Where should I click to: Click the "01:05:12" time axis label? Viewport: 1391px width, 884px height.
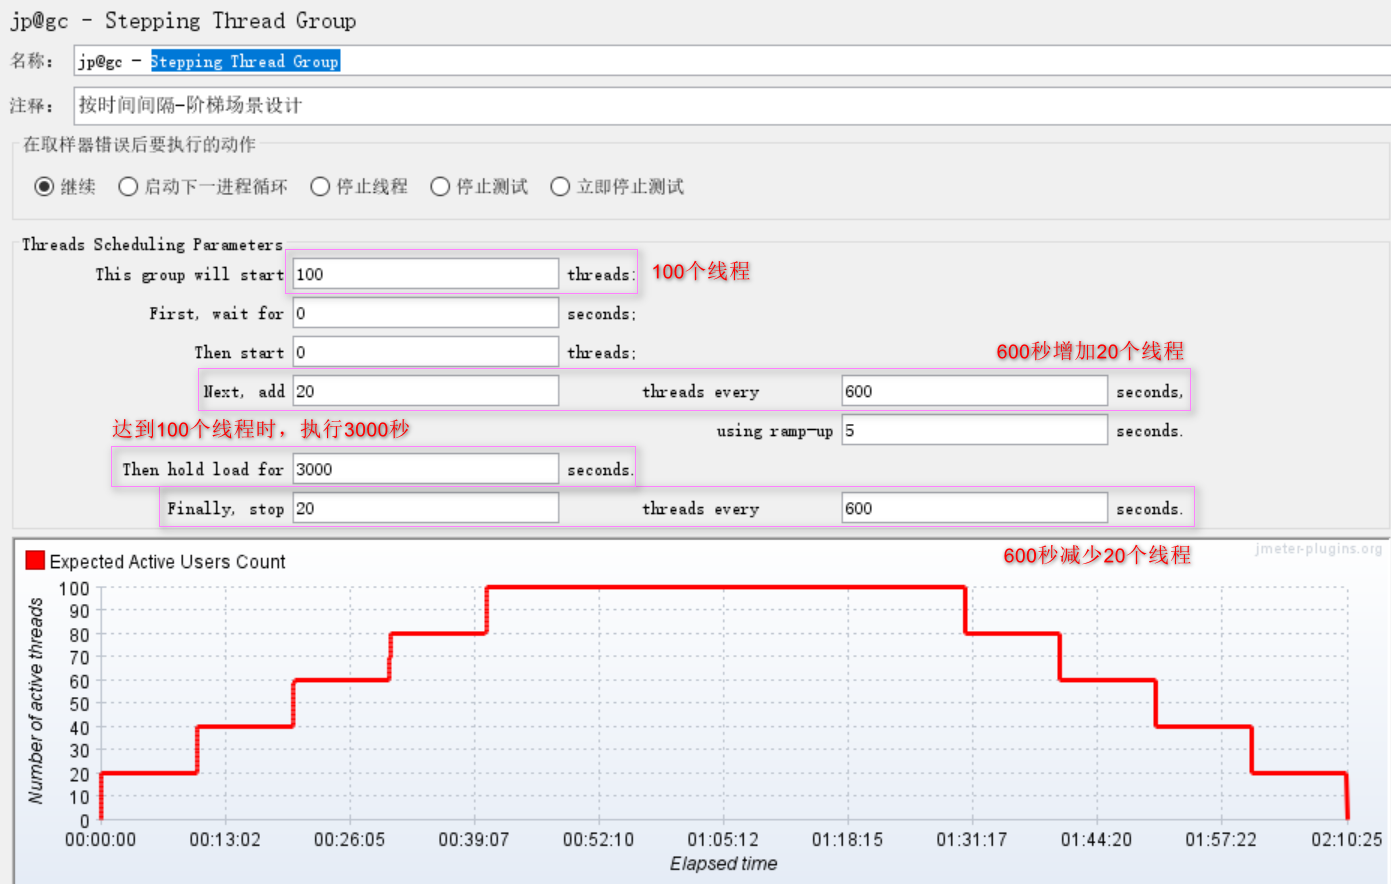click(x=723, y=839)
